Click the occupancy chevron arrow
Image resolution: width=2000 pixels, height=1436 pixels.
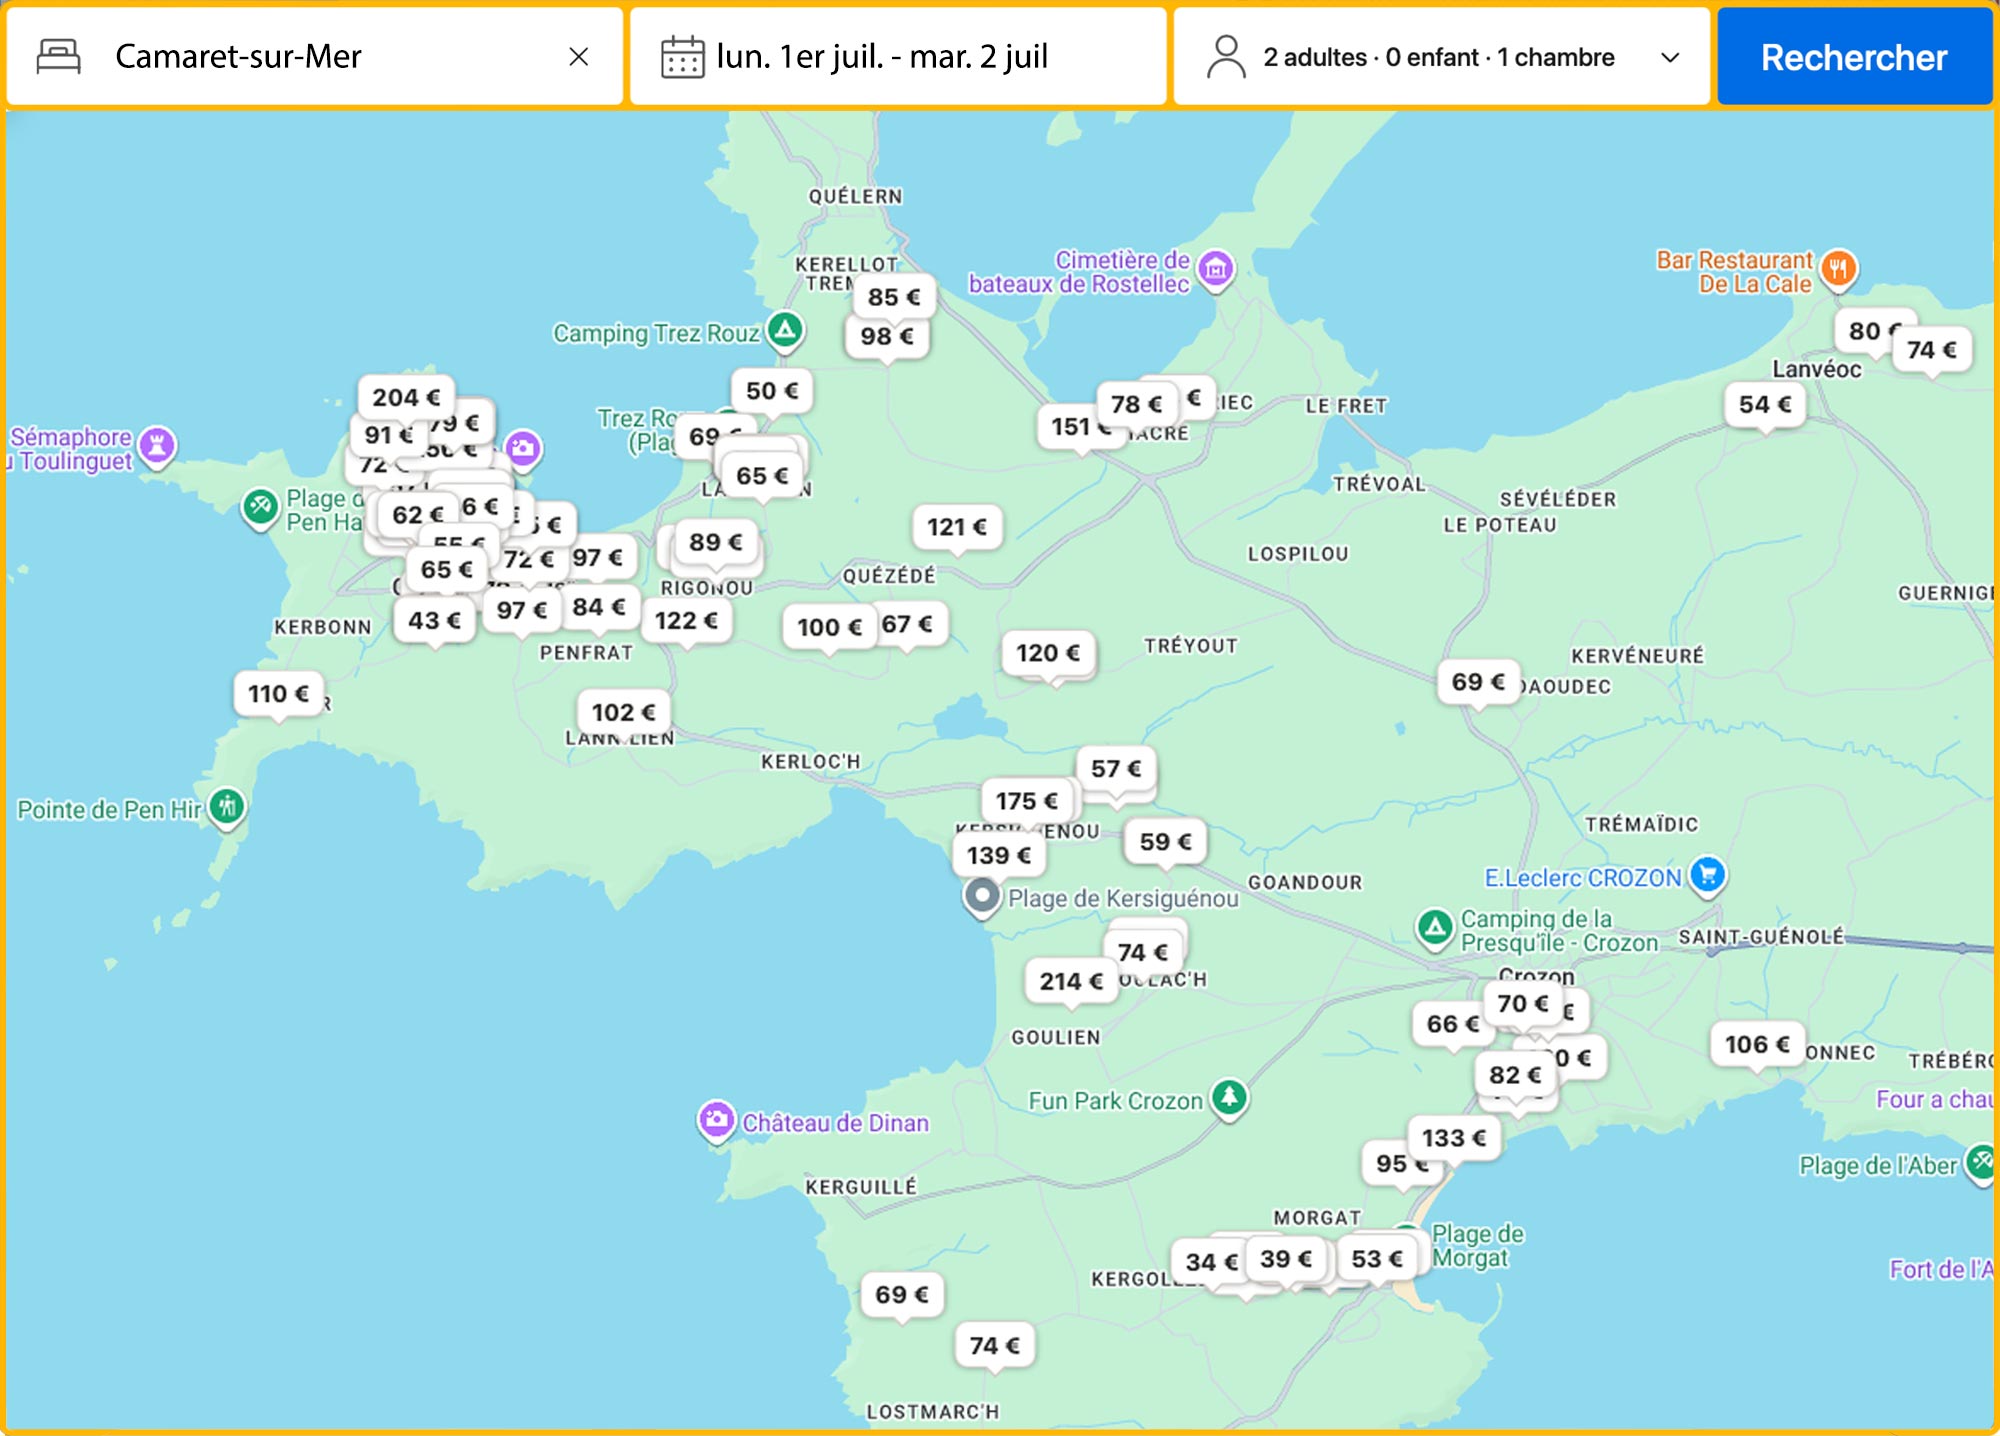[x=1670, y=58]
